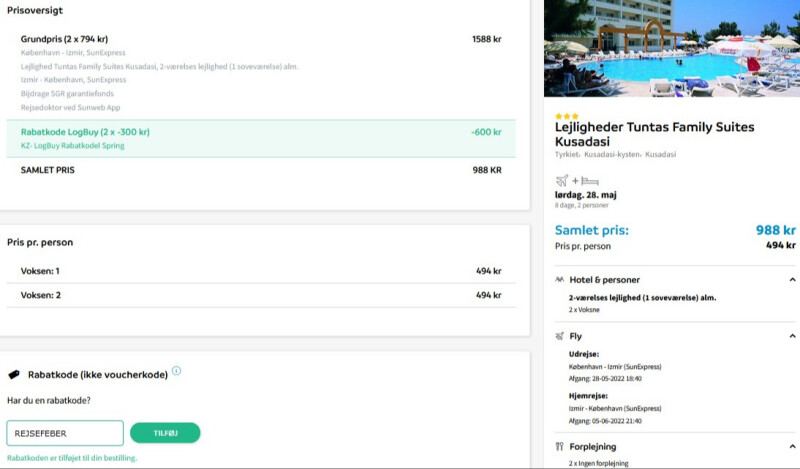
Task: Click the Hotel & personer people icon
Action: pyautogui.click(x=560, y=280)
